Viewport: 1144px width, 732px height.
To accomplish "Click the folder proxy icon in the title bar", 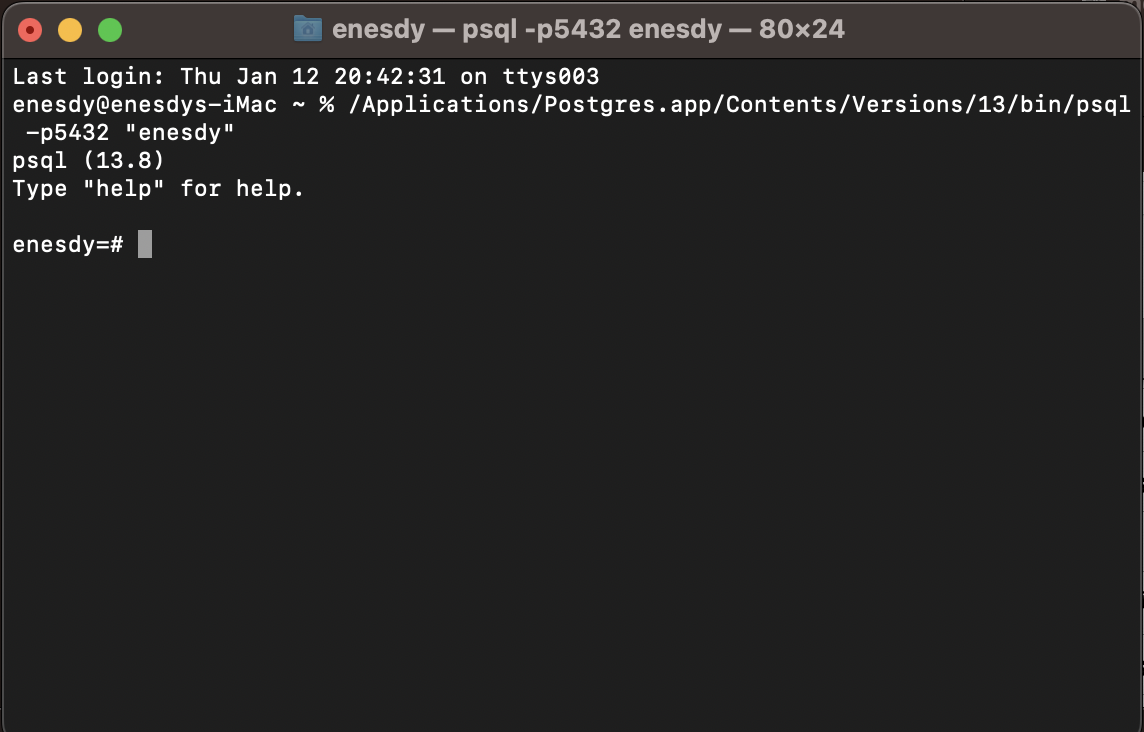I will pyautogui.click(x=308, y=29).
